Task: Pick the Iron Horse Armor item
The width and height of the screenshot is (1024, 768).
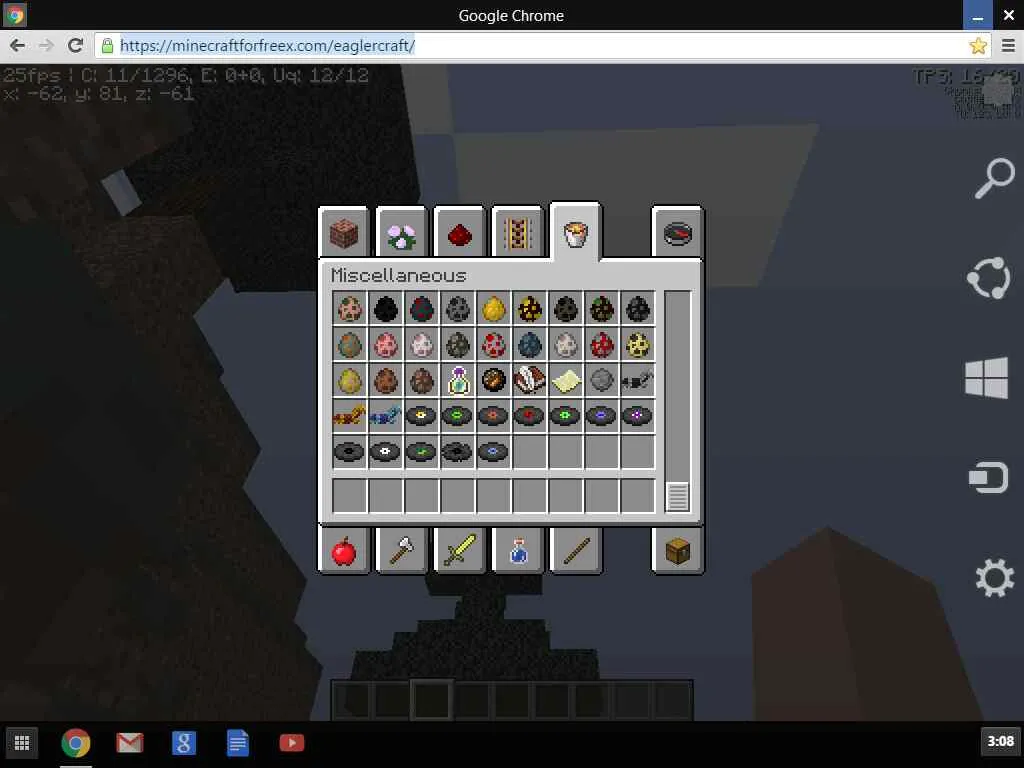Action: coord(637,380)
